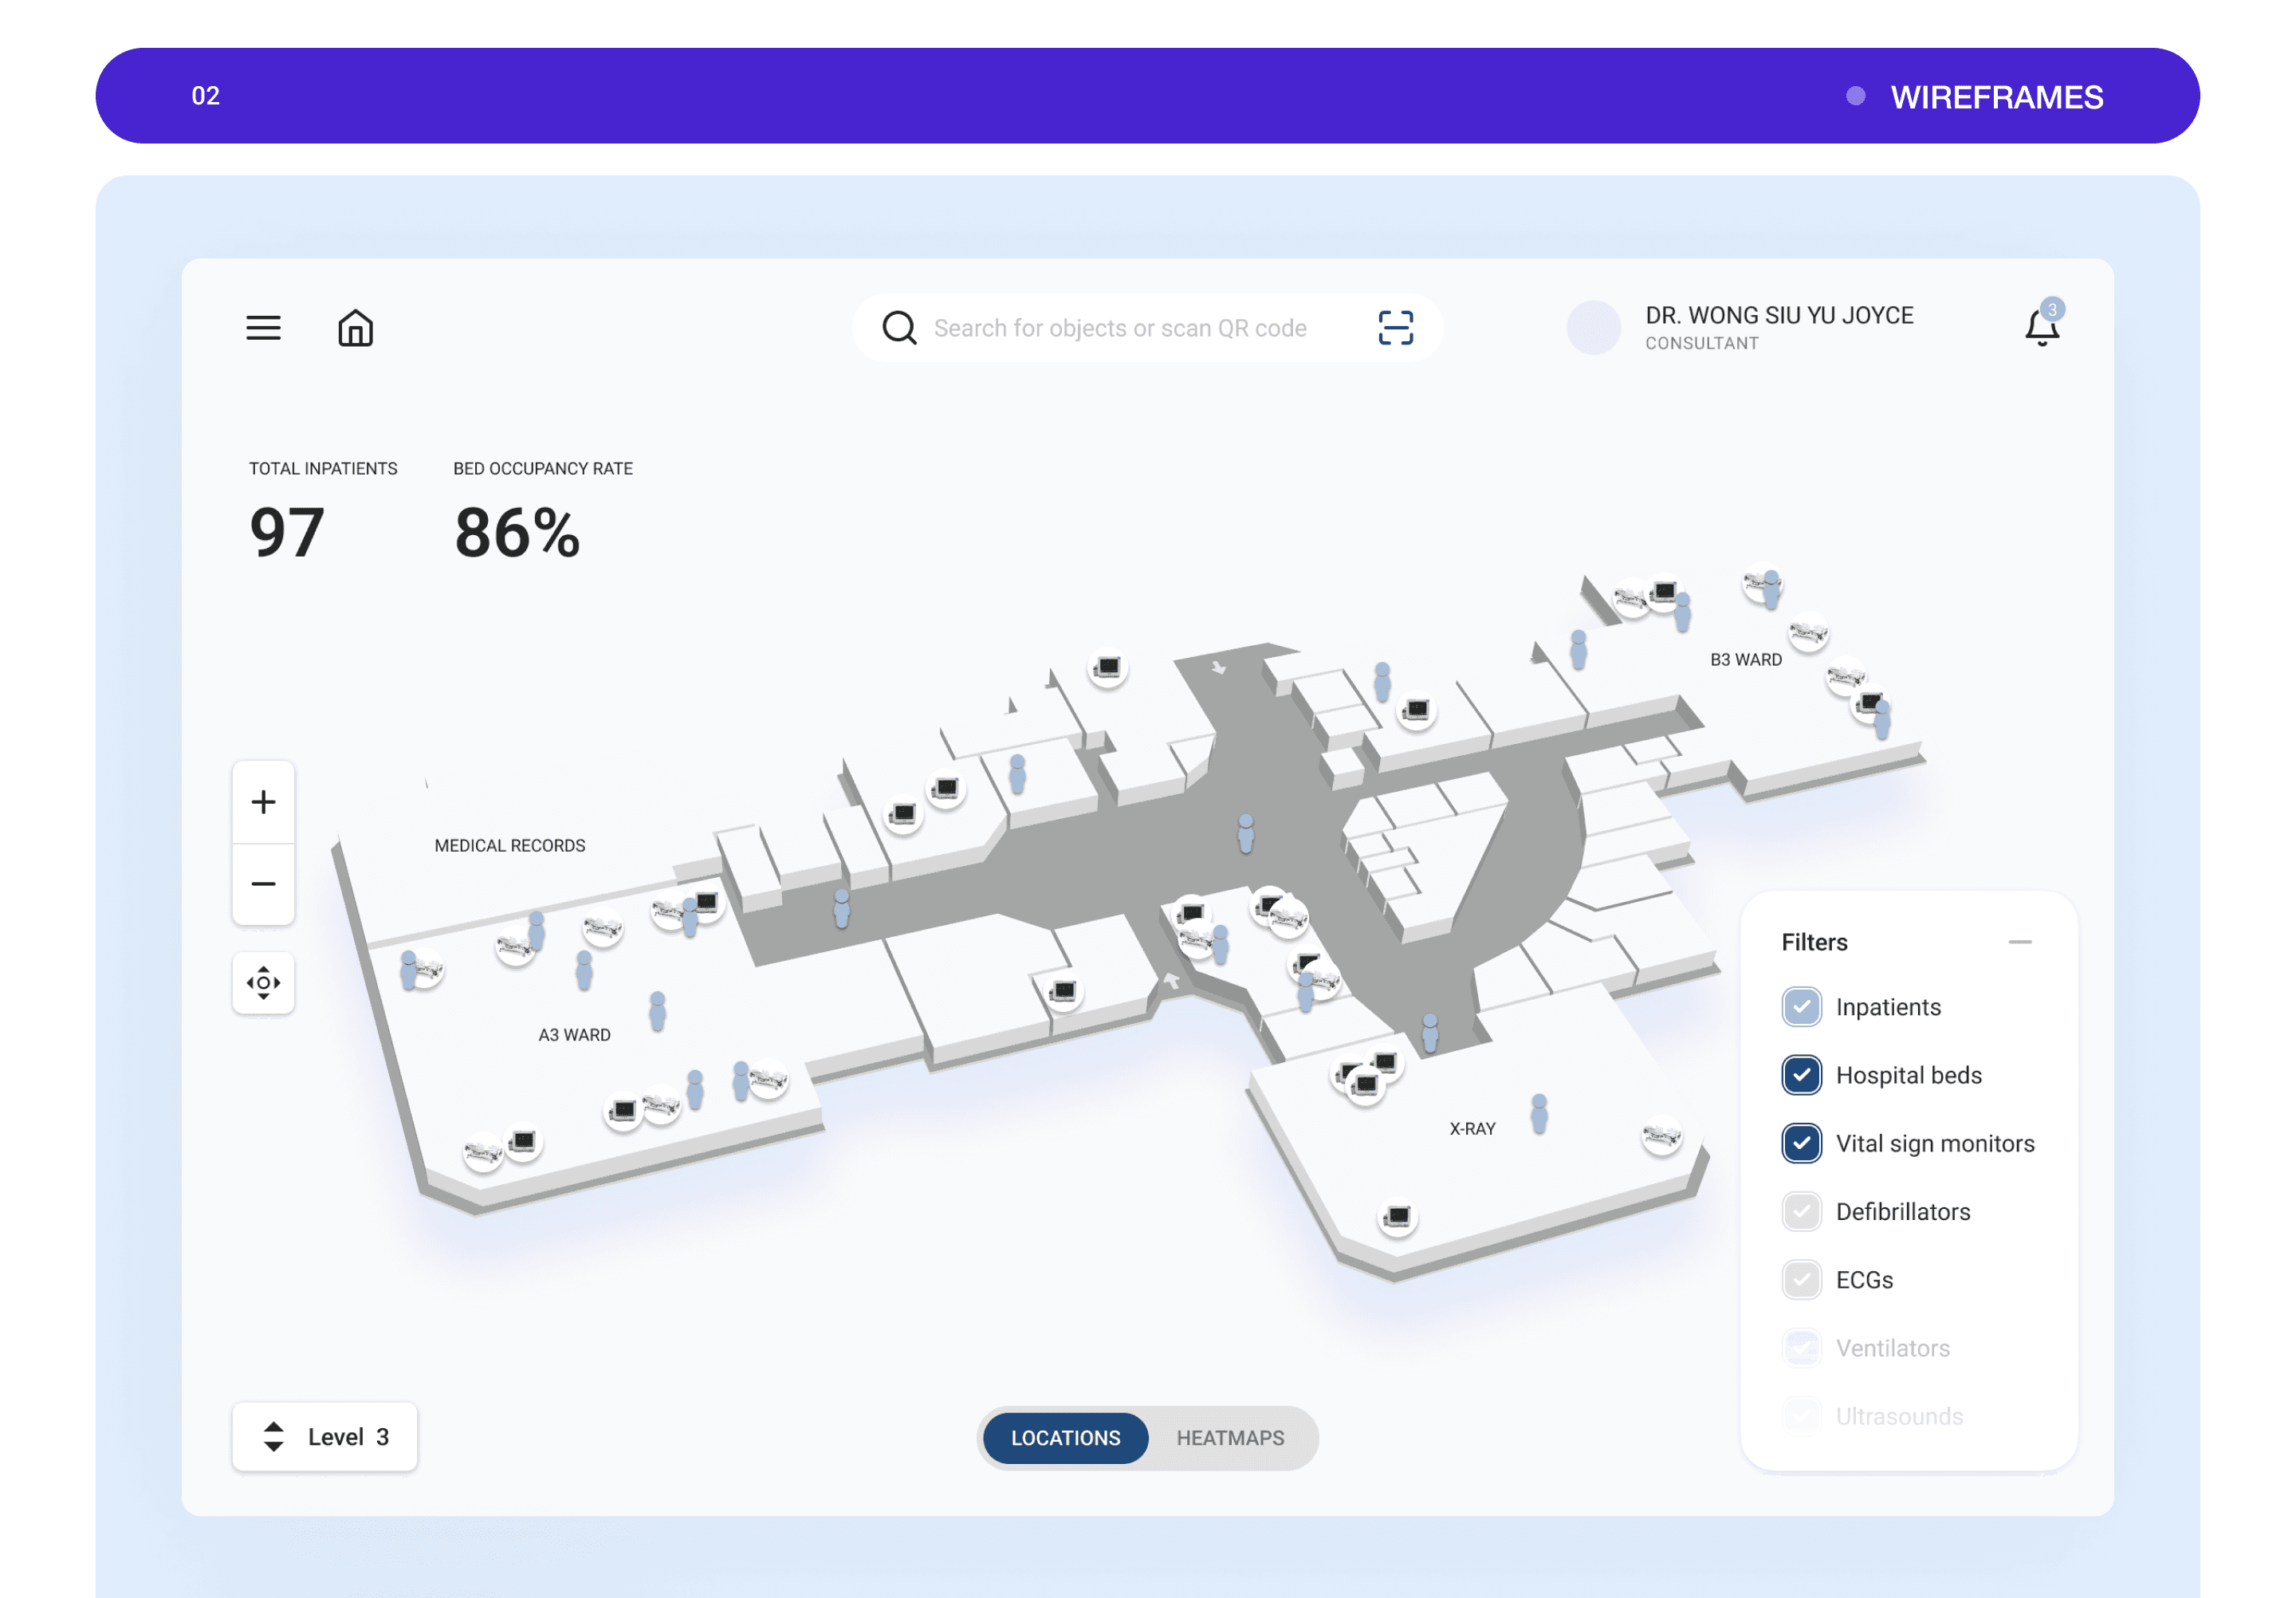This screenshot has height=1598, width=2296.
Task: Toggle the Inpatients filter checkbox
Action: pyautogui.click(x=1801, y=1007)
